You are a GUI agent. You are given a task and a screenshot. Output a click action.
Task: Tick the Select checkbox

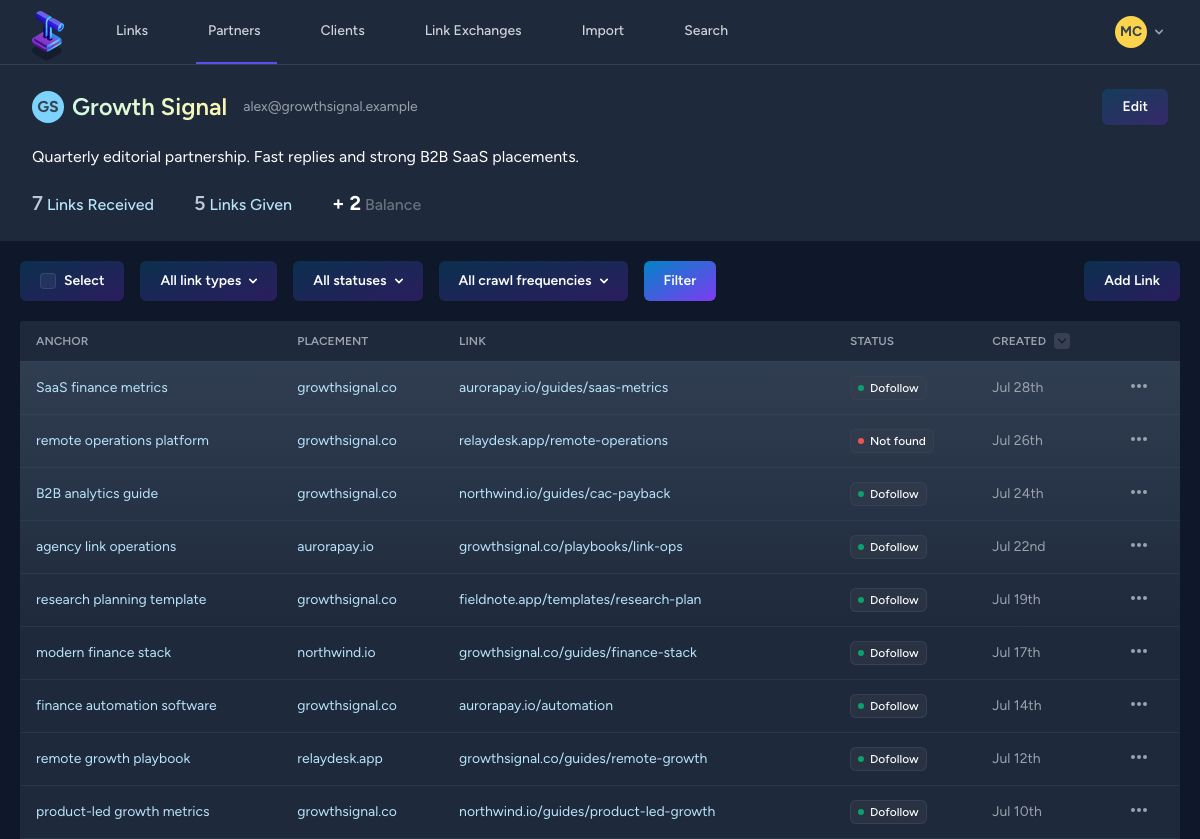(x=48, y=281)
